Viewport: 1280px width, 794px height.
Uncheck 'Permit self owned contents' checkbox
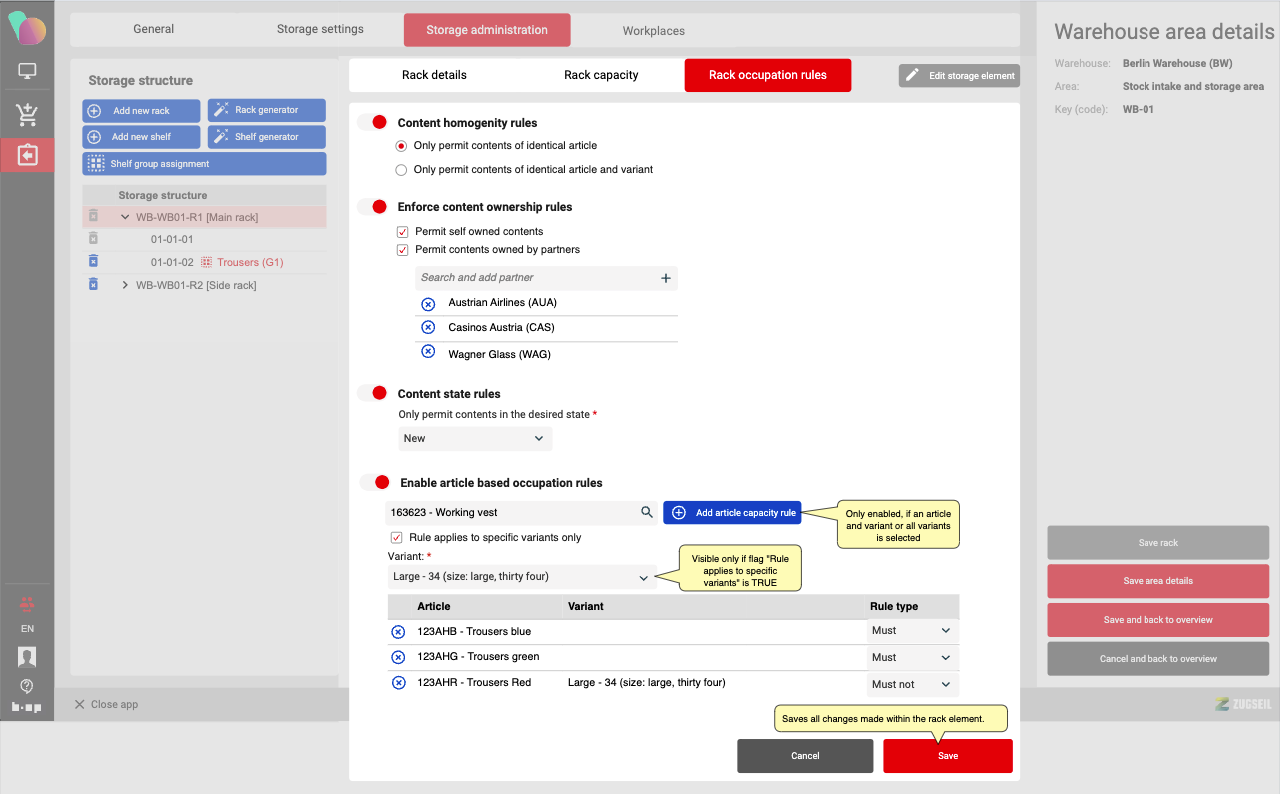tap(403, 232)
